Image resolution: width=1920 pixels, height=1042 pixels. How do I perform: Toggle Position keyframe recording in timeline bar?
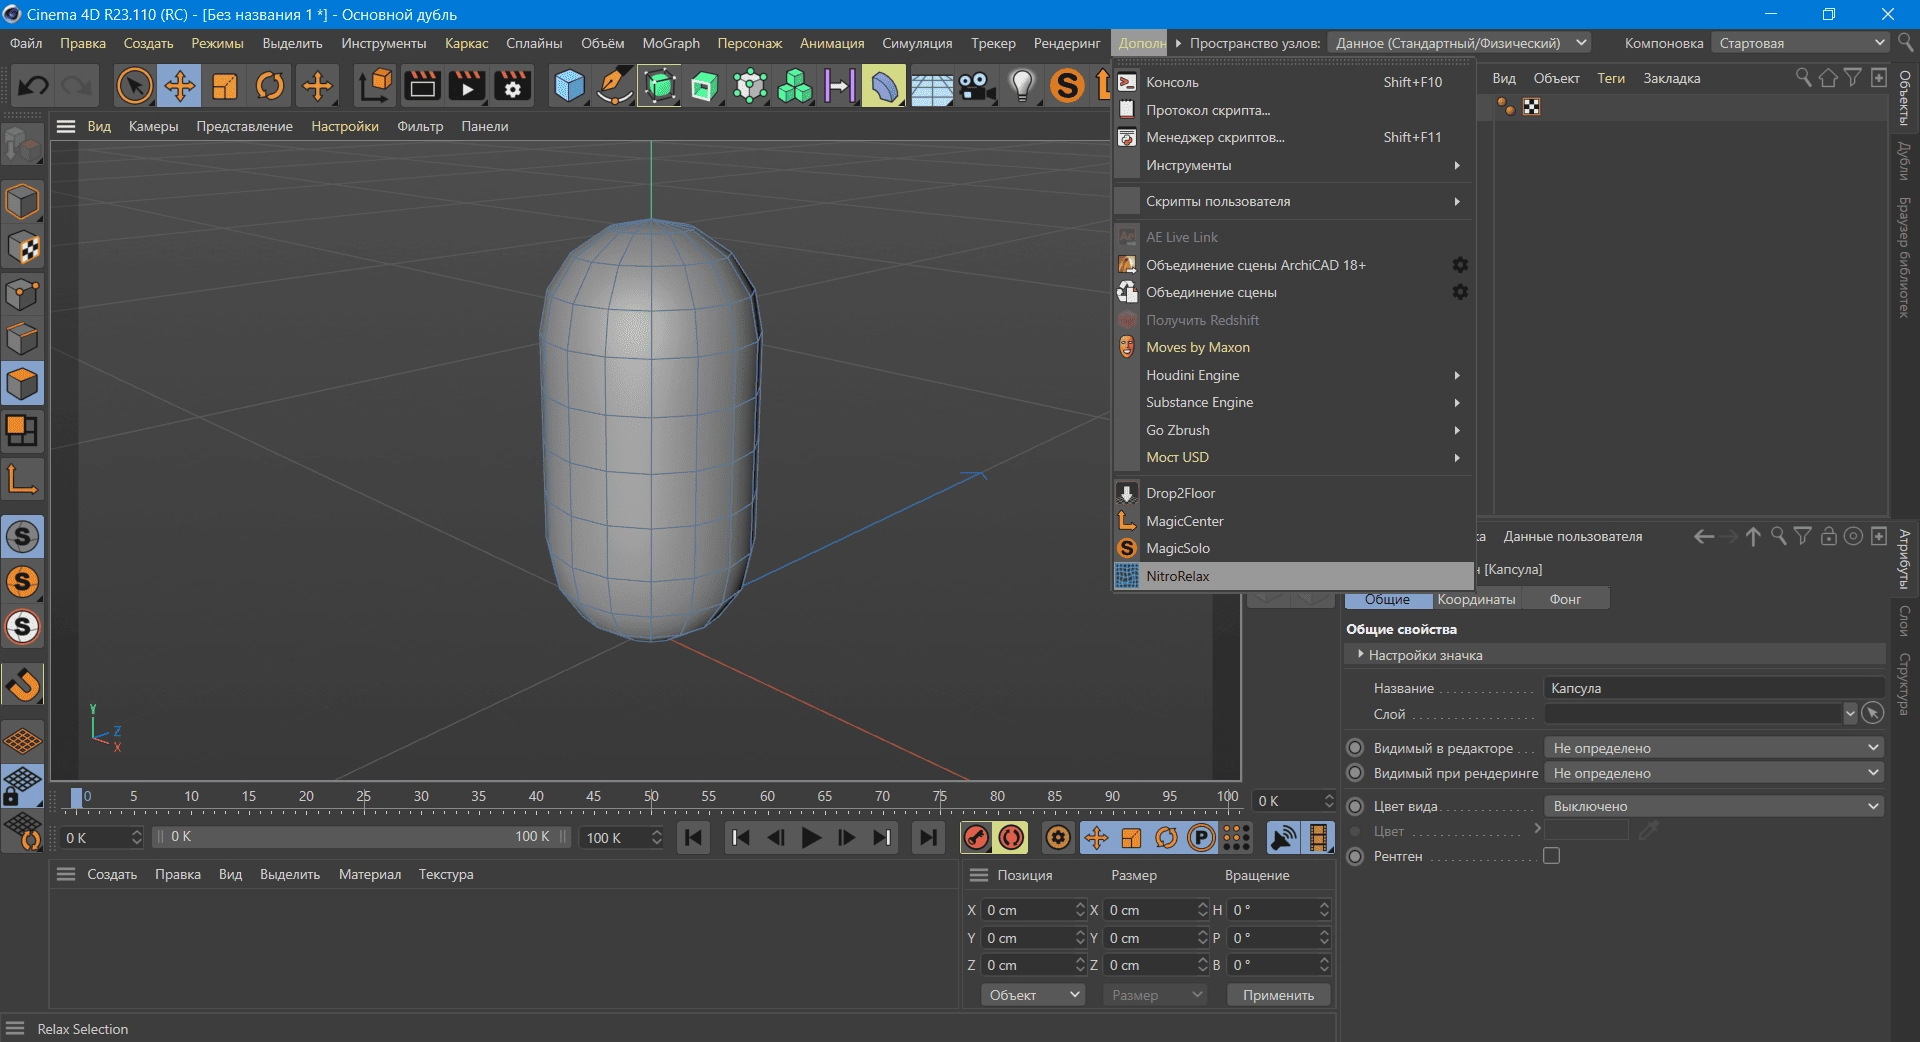click(1097, 838)
